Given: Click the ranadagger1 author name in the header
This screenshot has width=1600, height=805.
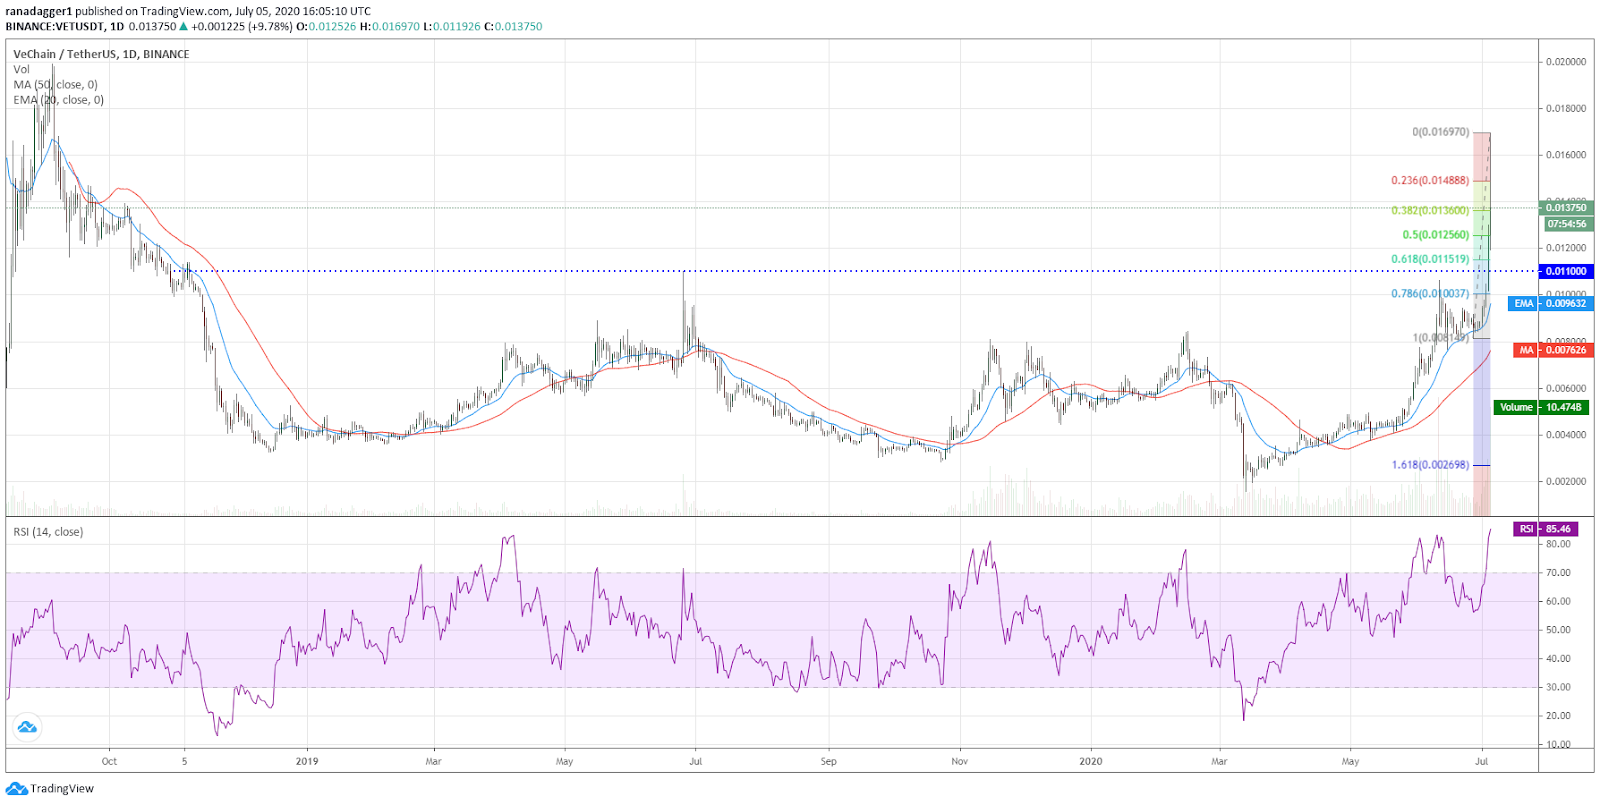Looking at the screenshot, I should click(39, 12).
